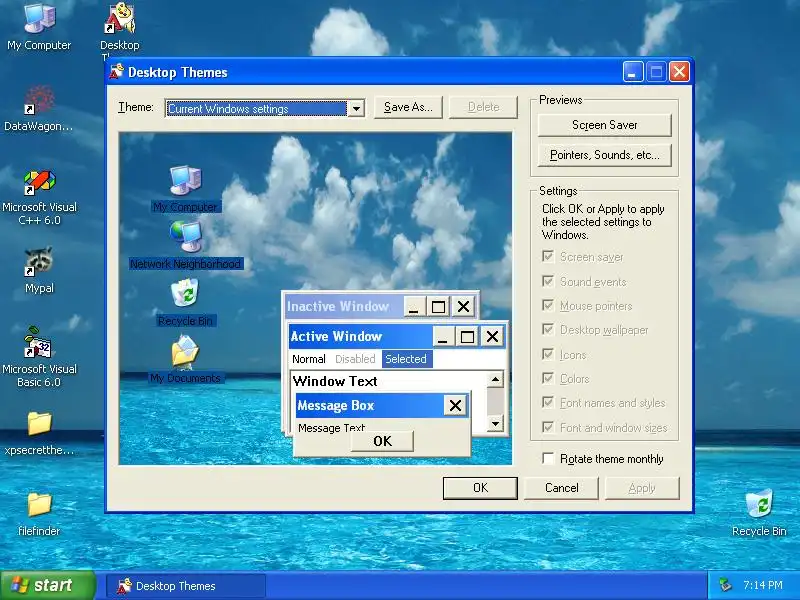This screenshot has height=600, width=800.
Task: Click the system tray network icon
Action: click(x=725, y=585)
